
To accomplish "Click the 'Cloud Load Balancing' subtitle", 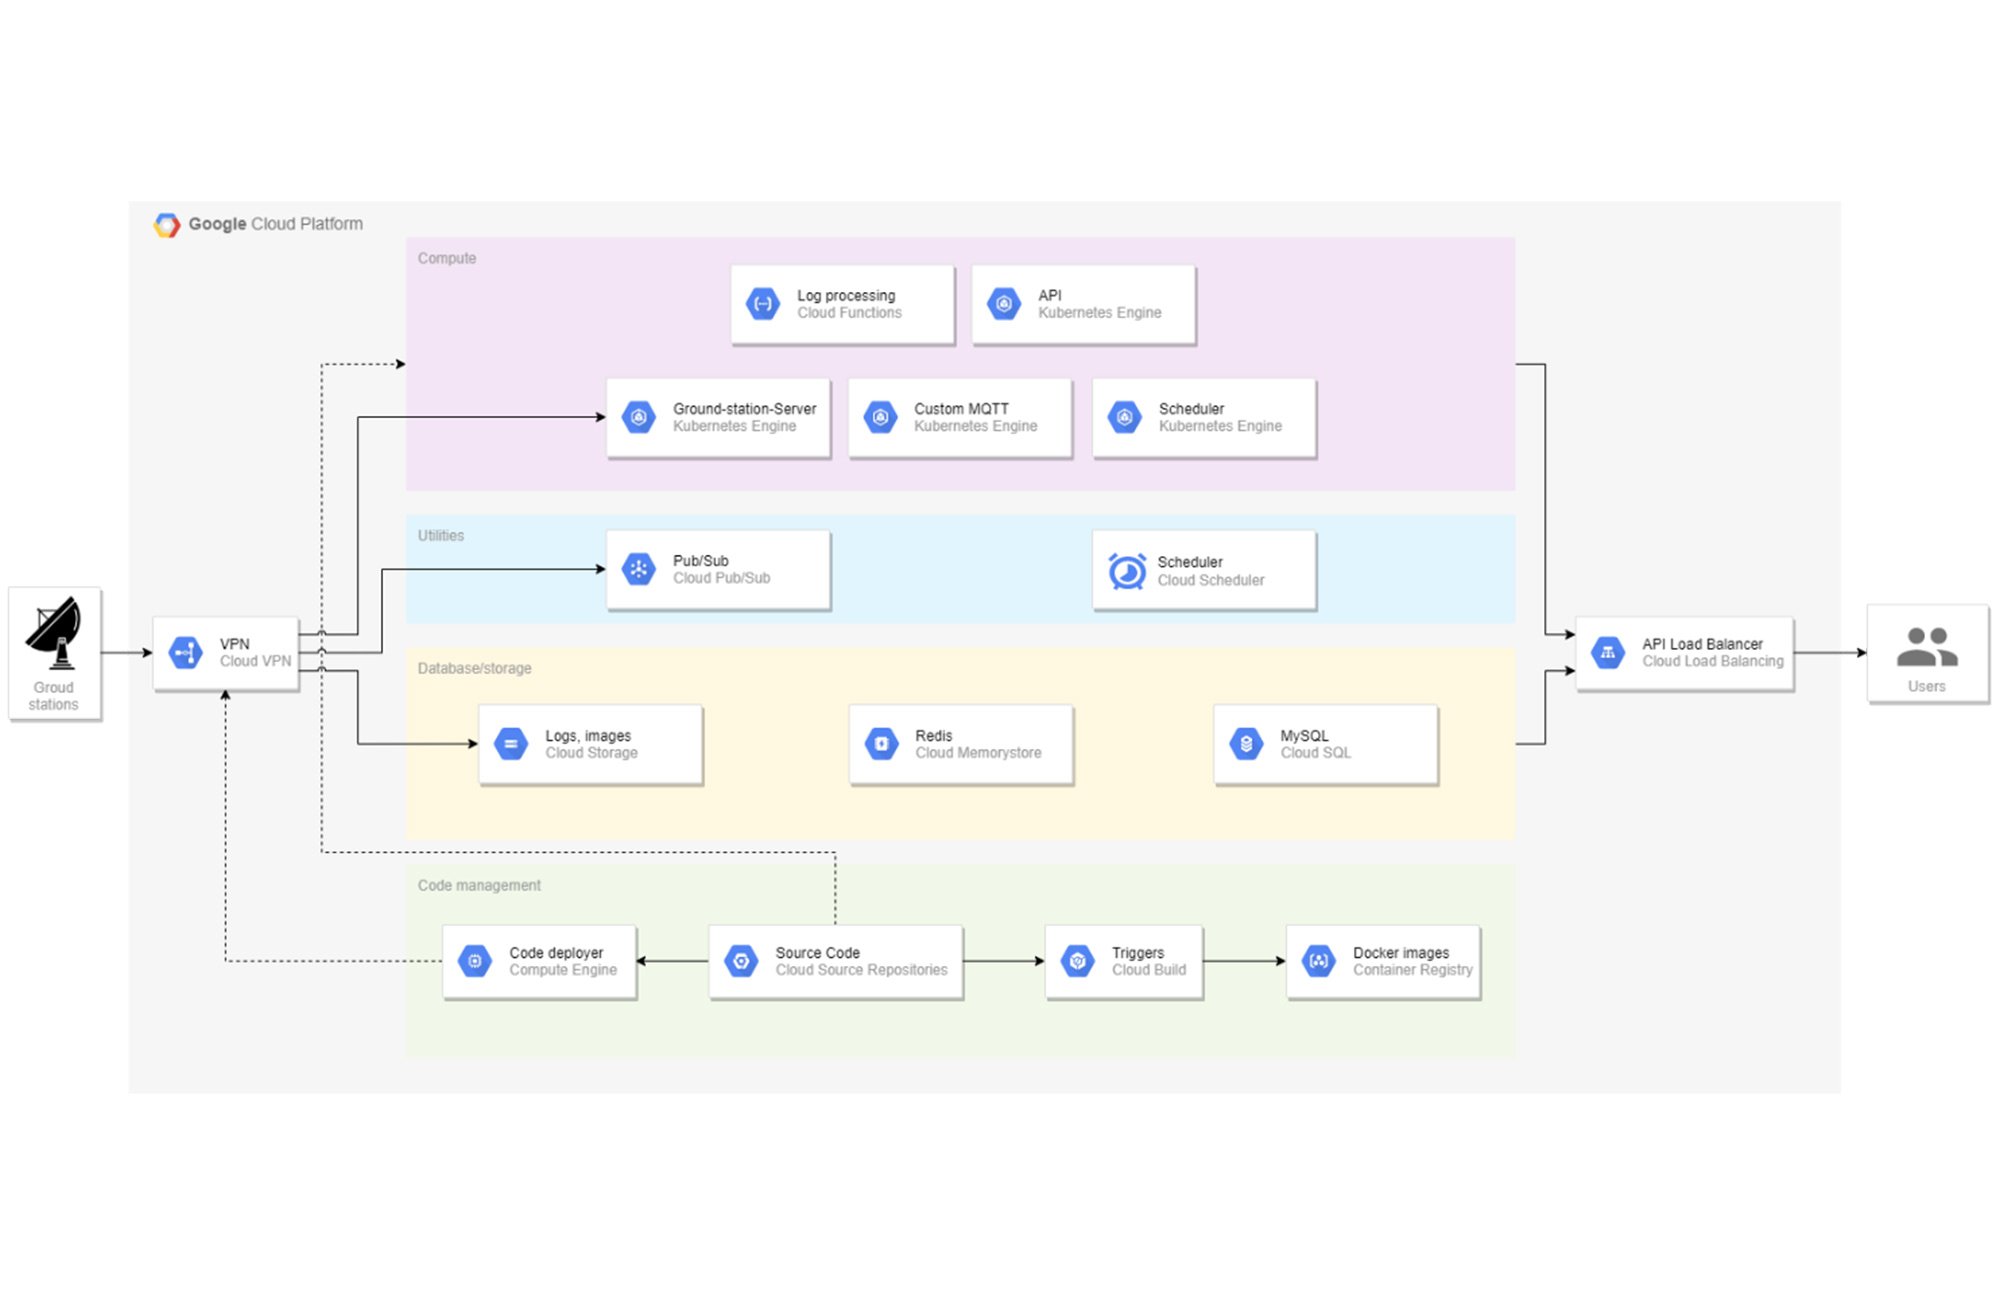I will point(1713,661).
